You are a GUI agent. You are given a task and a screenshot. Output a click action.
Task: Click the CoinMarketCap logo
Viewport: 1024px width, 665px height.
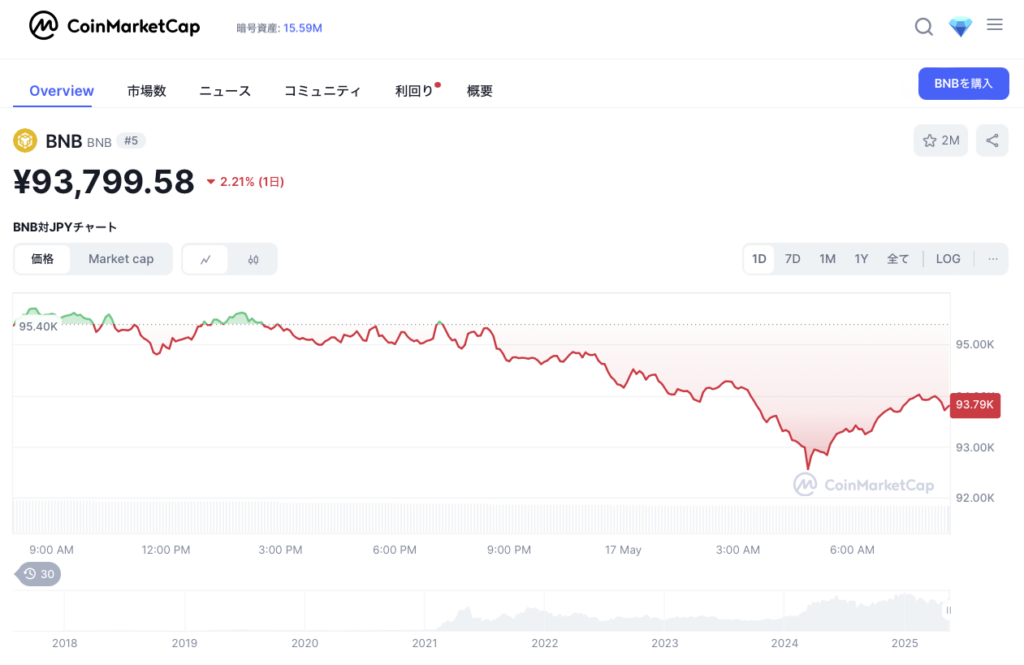114,26
